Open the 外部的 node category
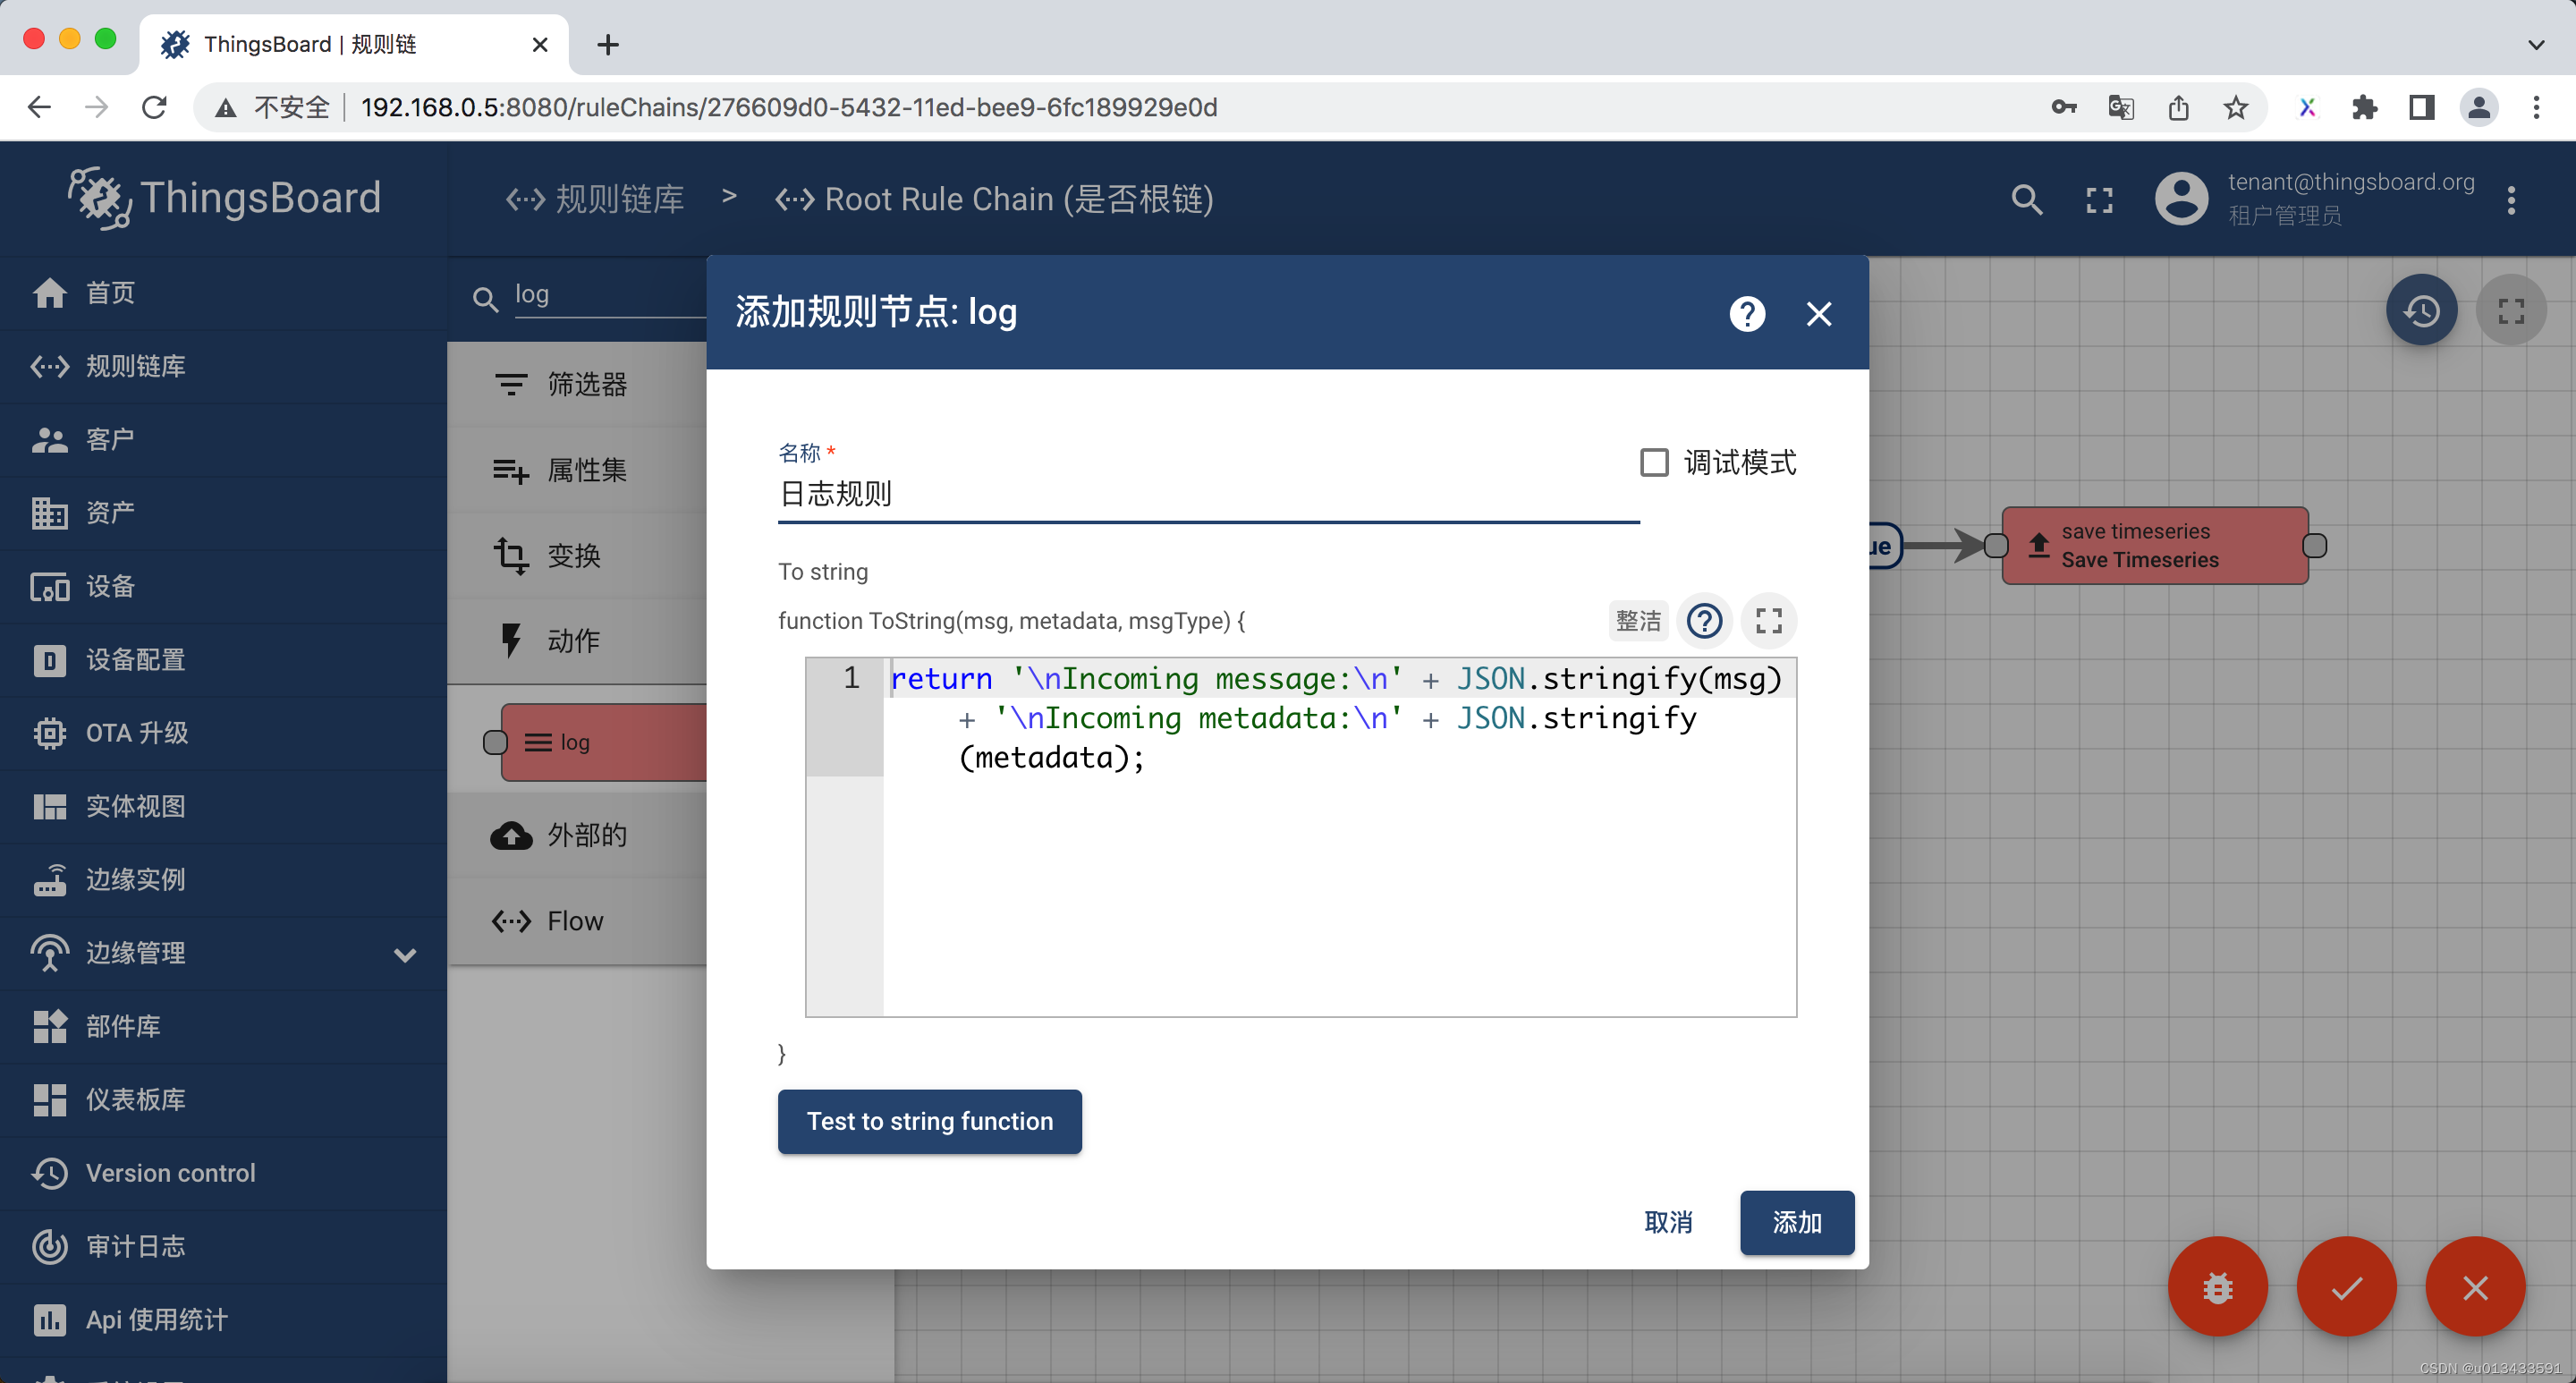The height and width of the screenshot is (1383, 2576). pos(587,835)
